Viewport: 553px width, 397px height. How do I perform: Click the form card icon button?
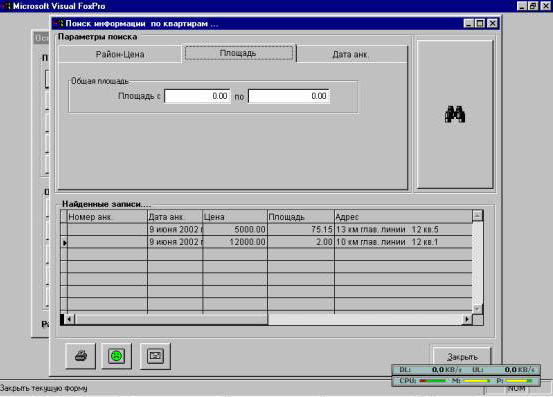pos(155,356)
